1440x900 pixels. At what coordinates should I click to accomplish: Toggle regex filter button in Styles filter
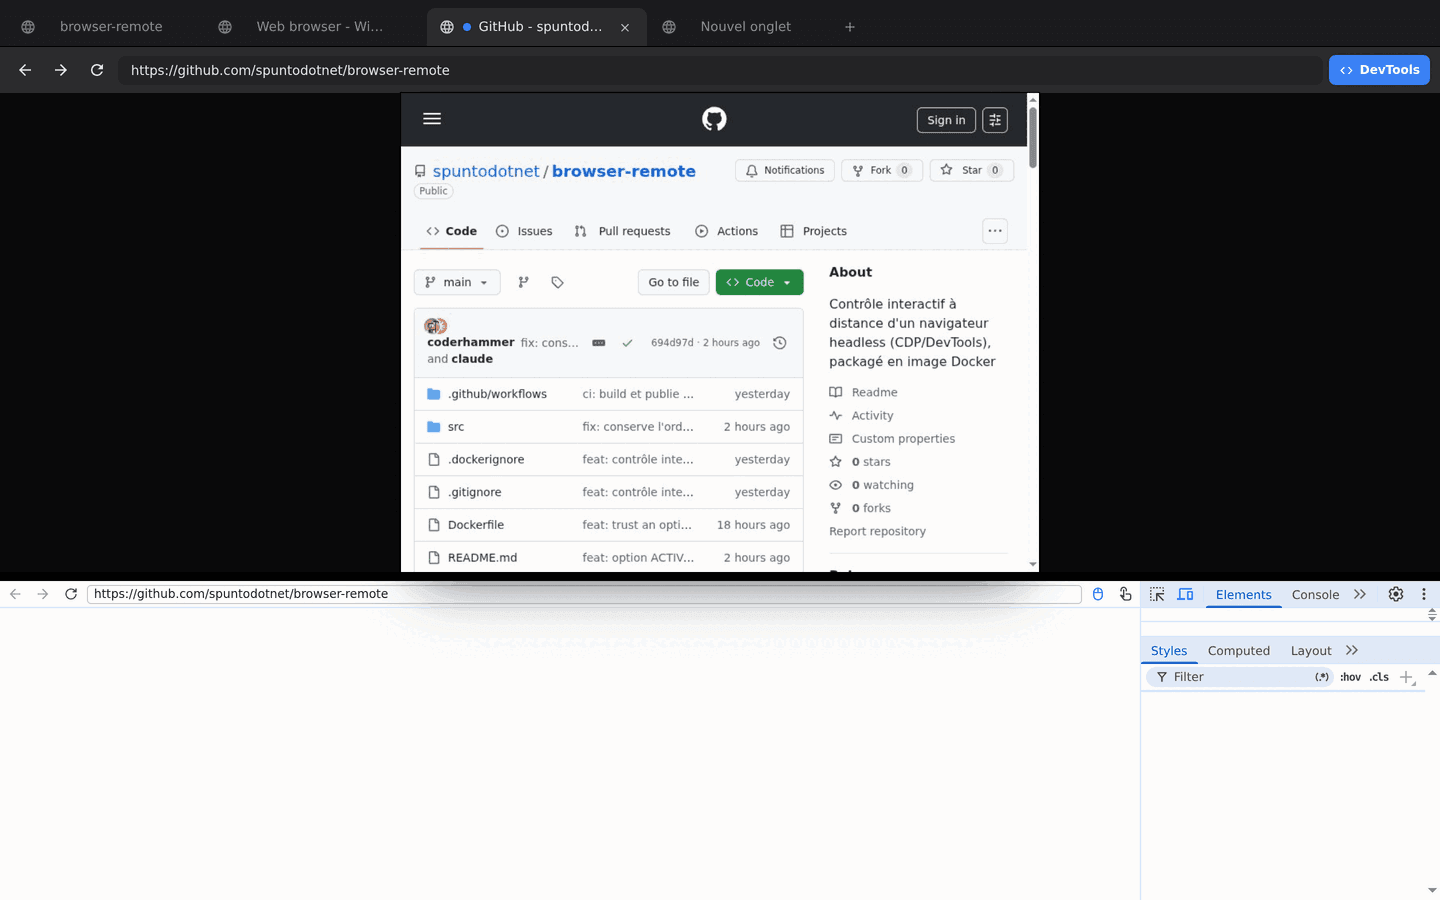[x=1322, y=677]
